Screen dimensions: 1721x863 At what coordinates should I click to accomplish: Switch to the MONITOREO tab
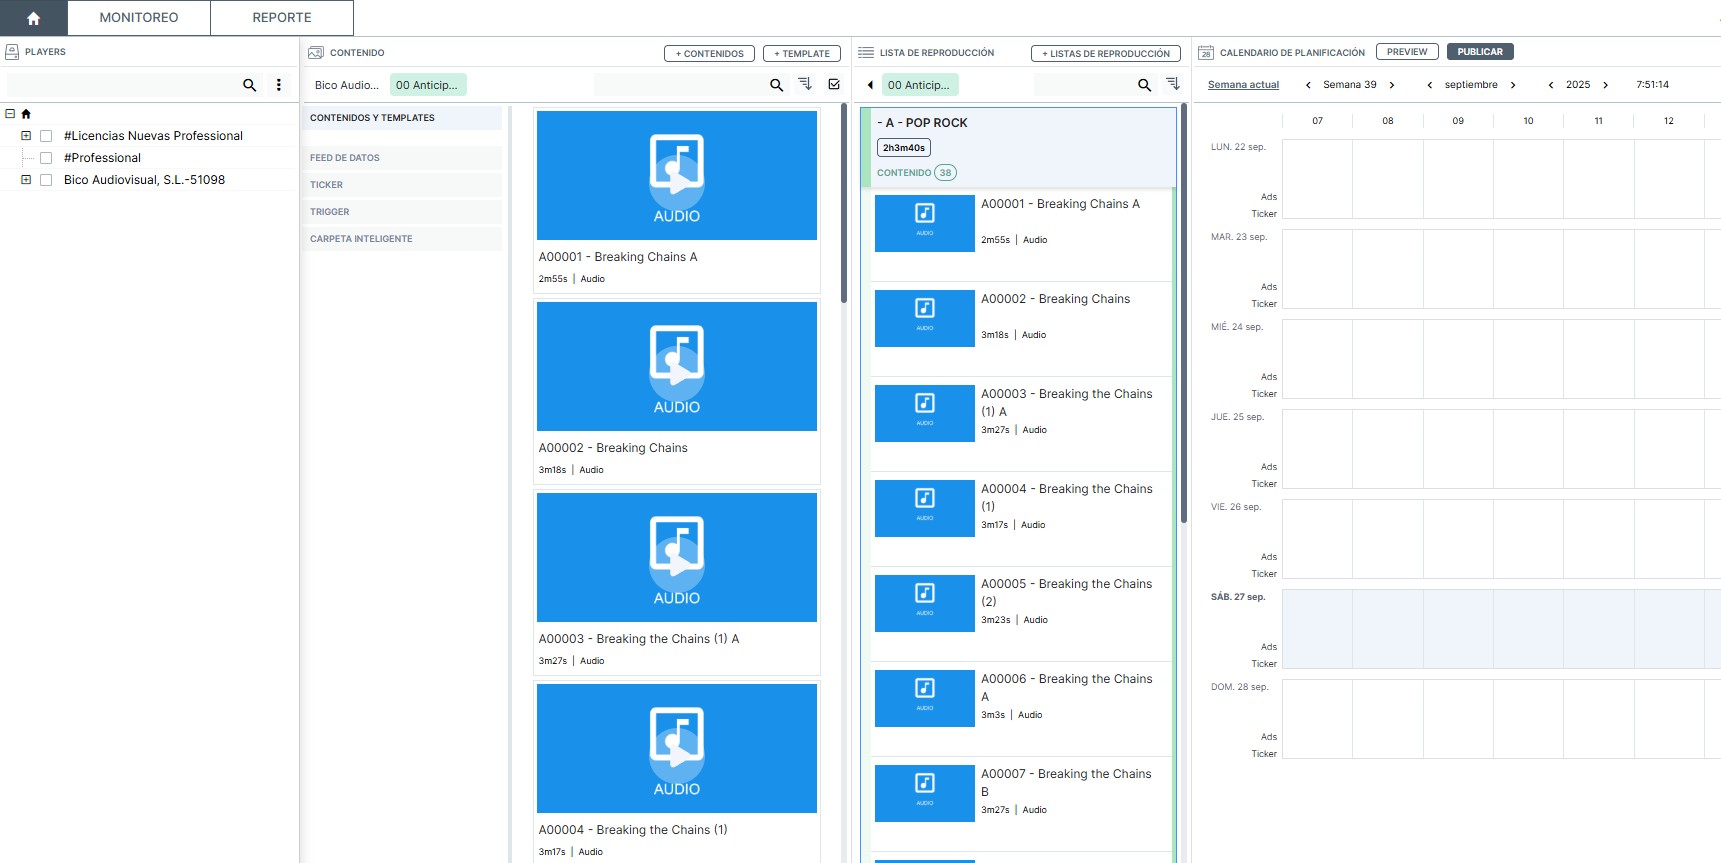139,18
